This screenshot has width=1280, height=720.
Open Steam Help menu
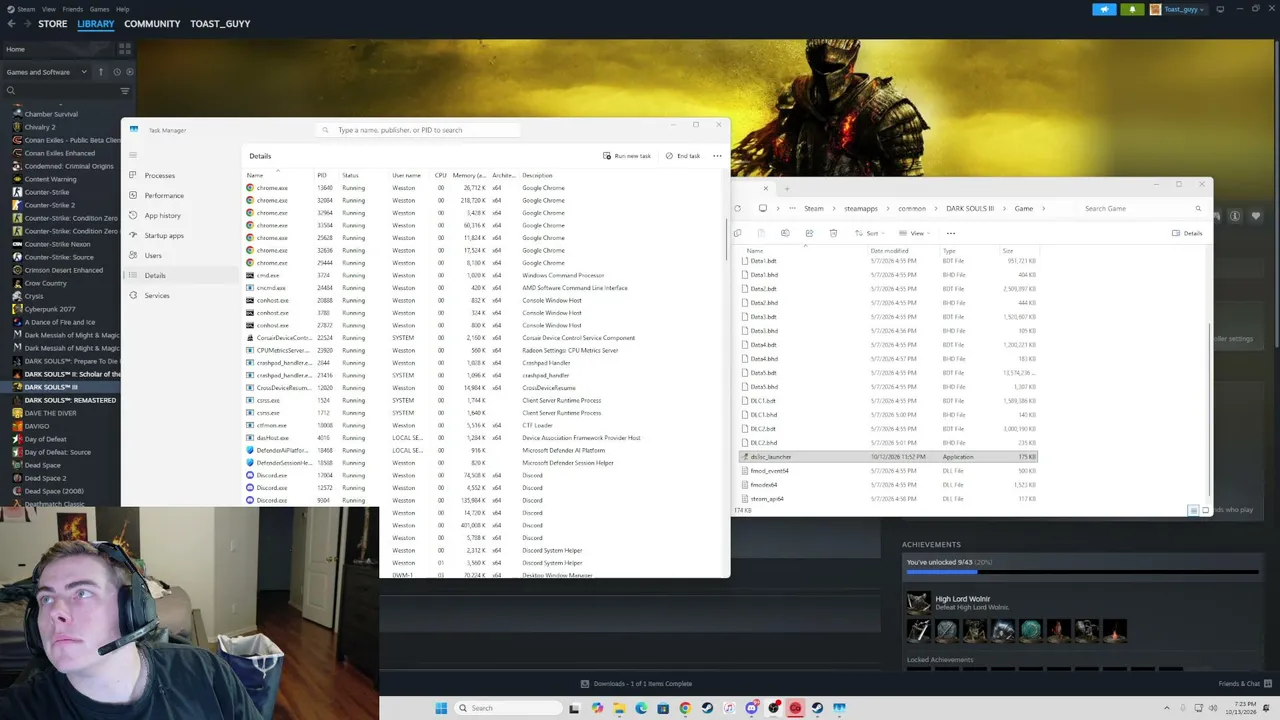pos(122,9)
